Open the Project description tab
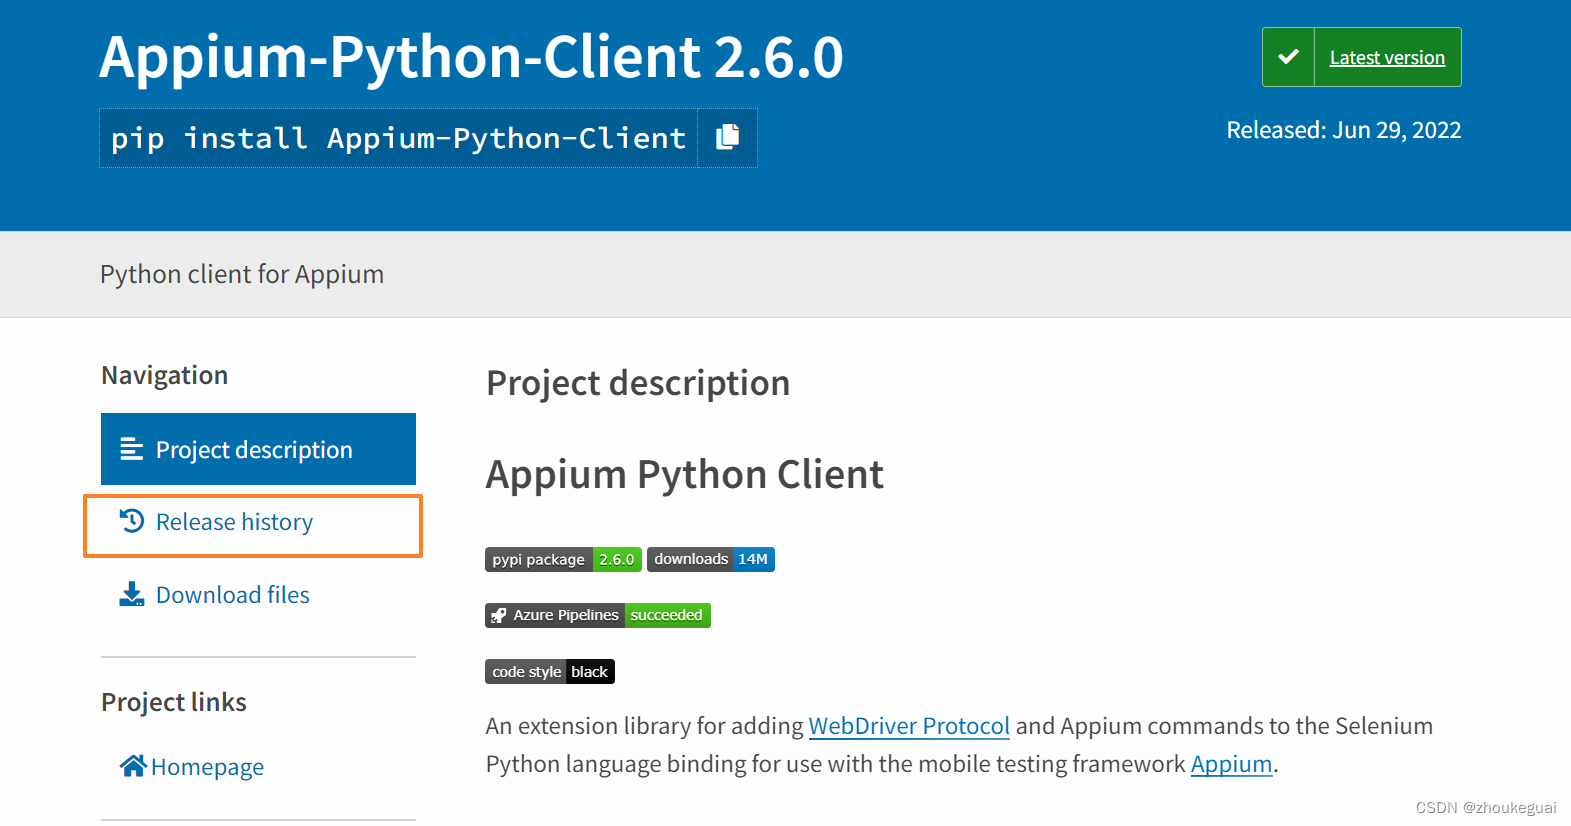The image size is (1571, 826). pyautogui.click(x=254, y=450)
